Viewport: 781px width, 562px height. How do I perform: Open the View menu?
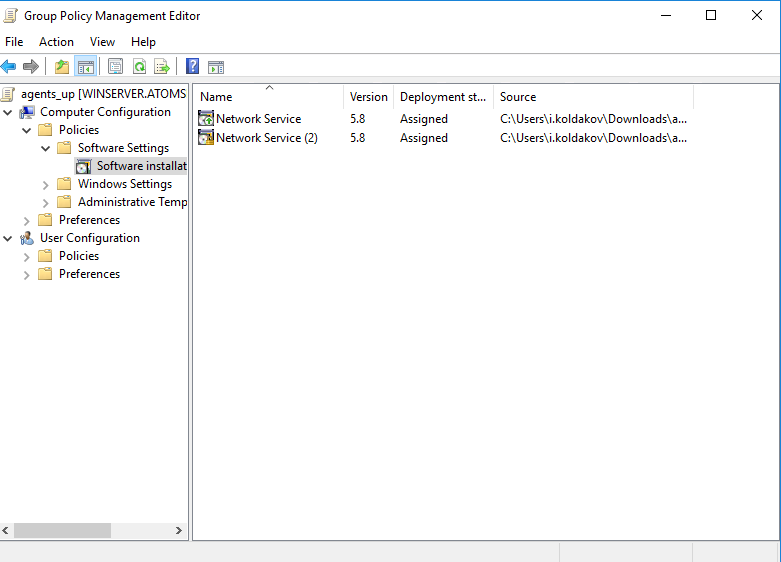pos(102,42)
